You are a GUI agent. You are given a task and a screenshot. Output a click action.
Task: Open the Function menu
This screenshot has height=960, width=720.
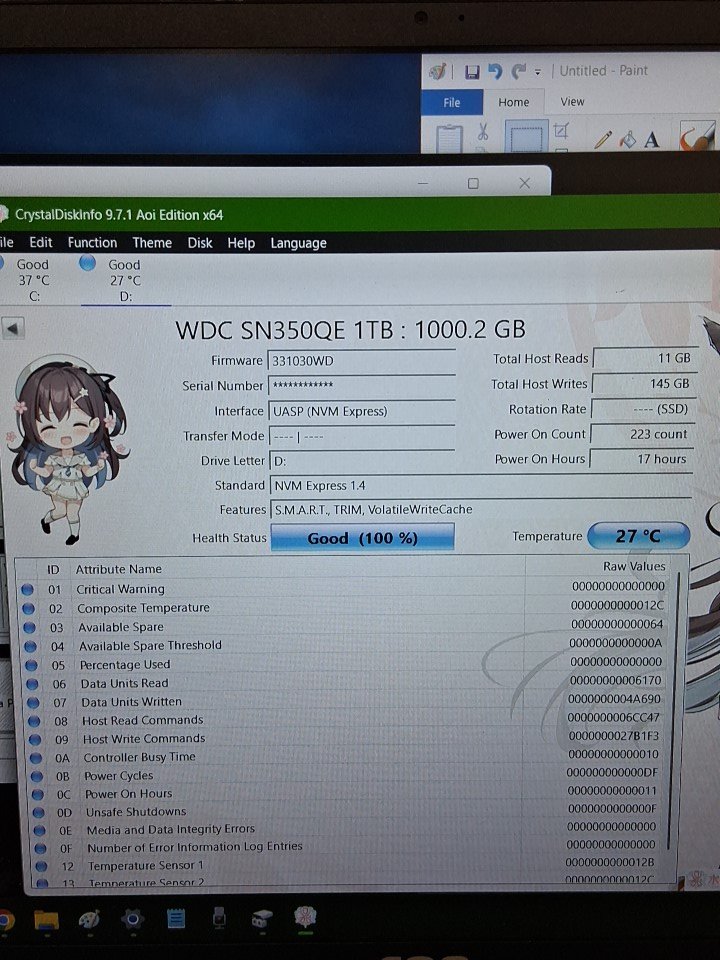(x=92, y=242)
